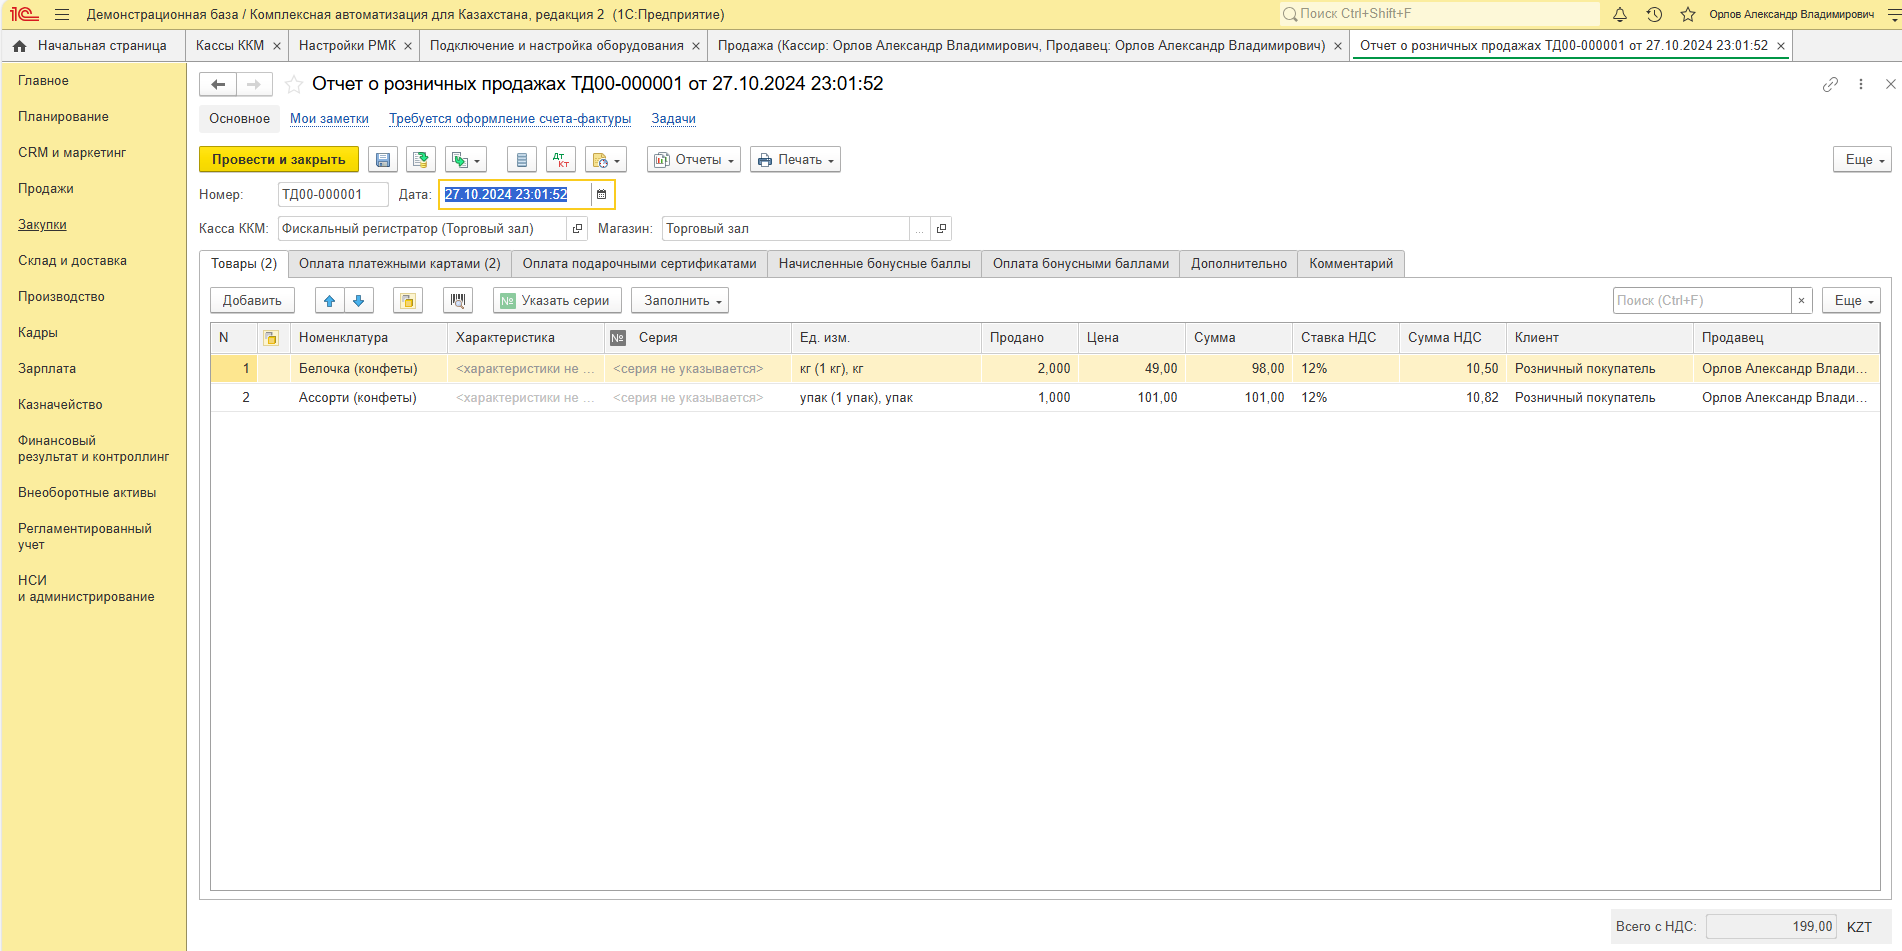1902x951 pixels.
Task: Expand the Отчеты dropdown menu
Action: (694, 160)
